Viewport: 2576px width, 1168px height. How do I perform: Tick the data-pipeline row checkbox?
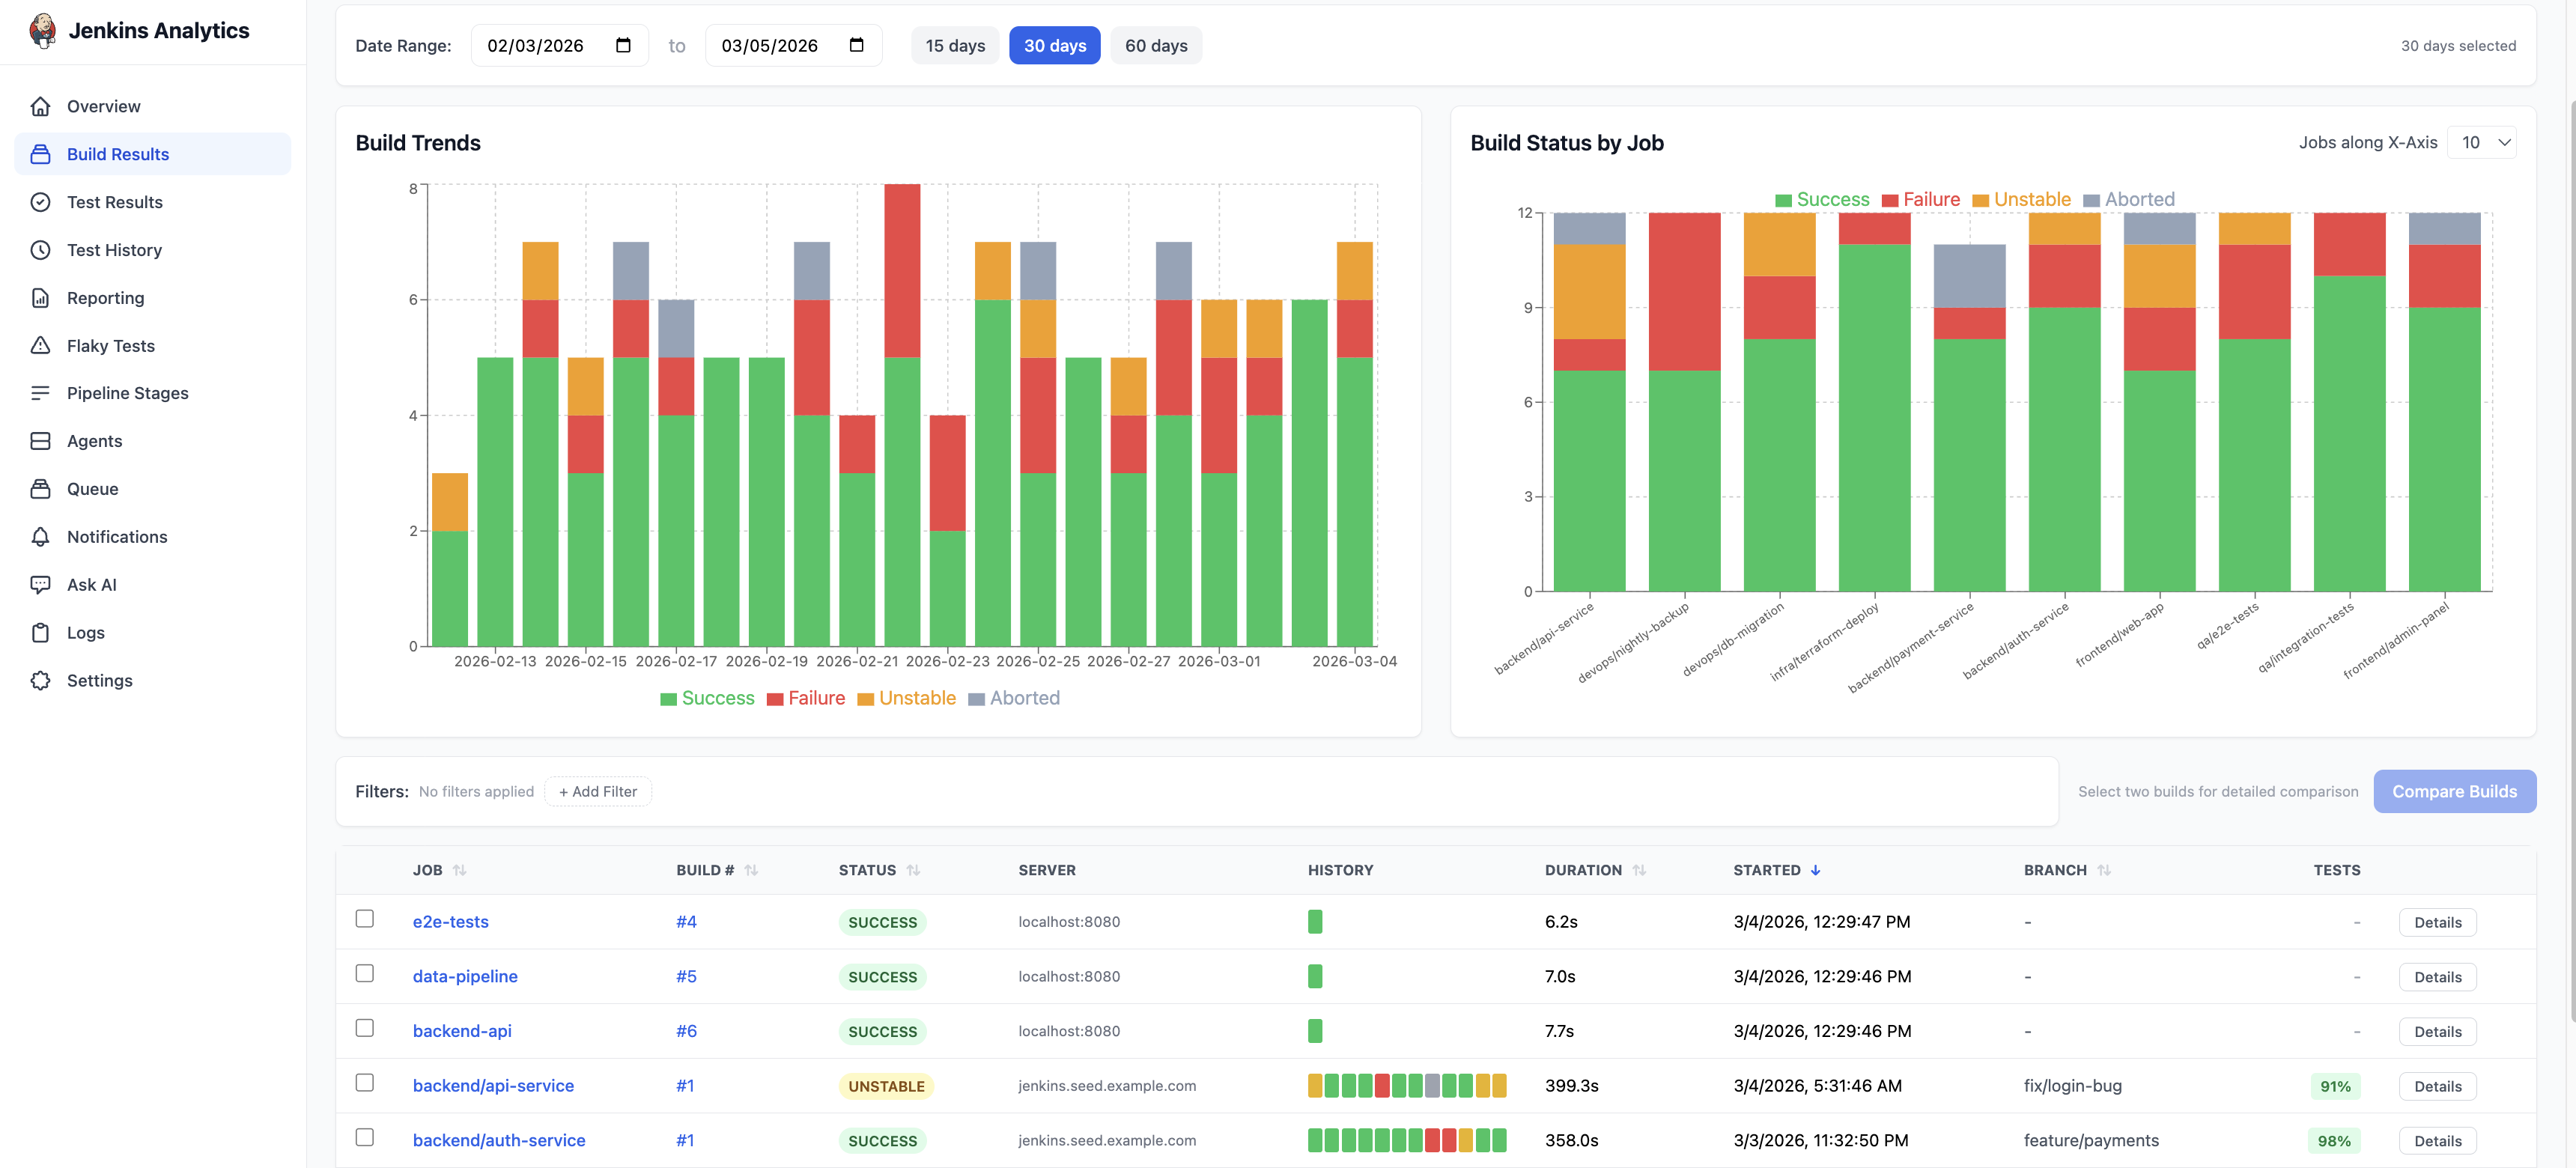coord(365,973)
